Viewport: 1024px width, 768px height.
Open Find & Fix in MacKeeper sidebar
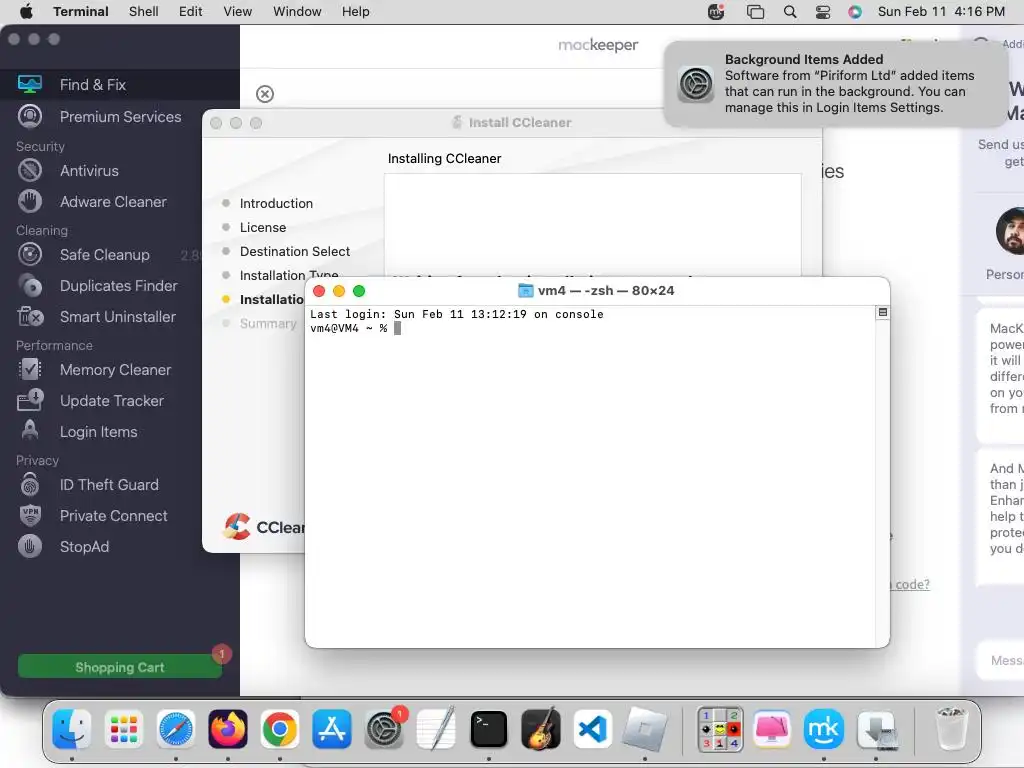120,84
